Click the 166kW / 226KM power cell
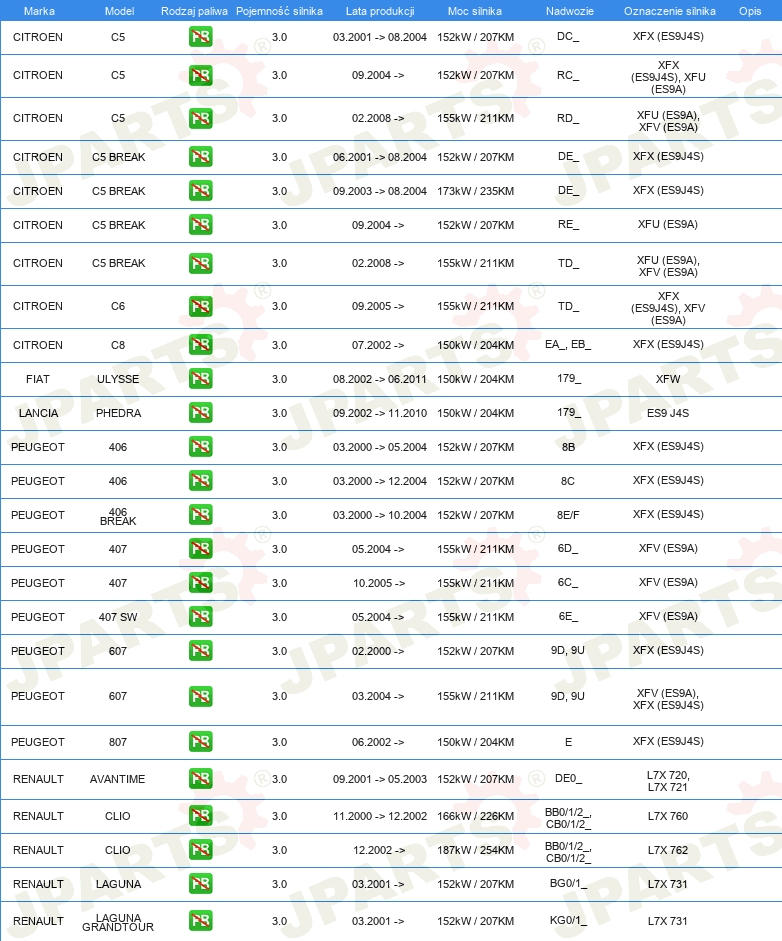This screenshot has height=941, width=782. tap(475, 817)
